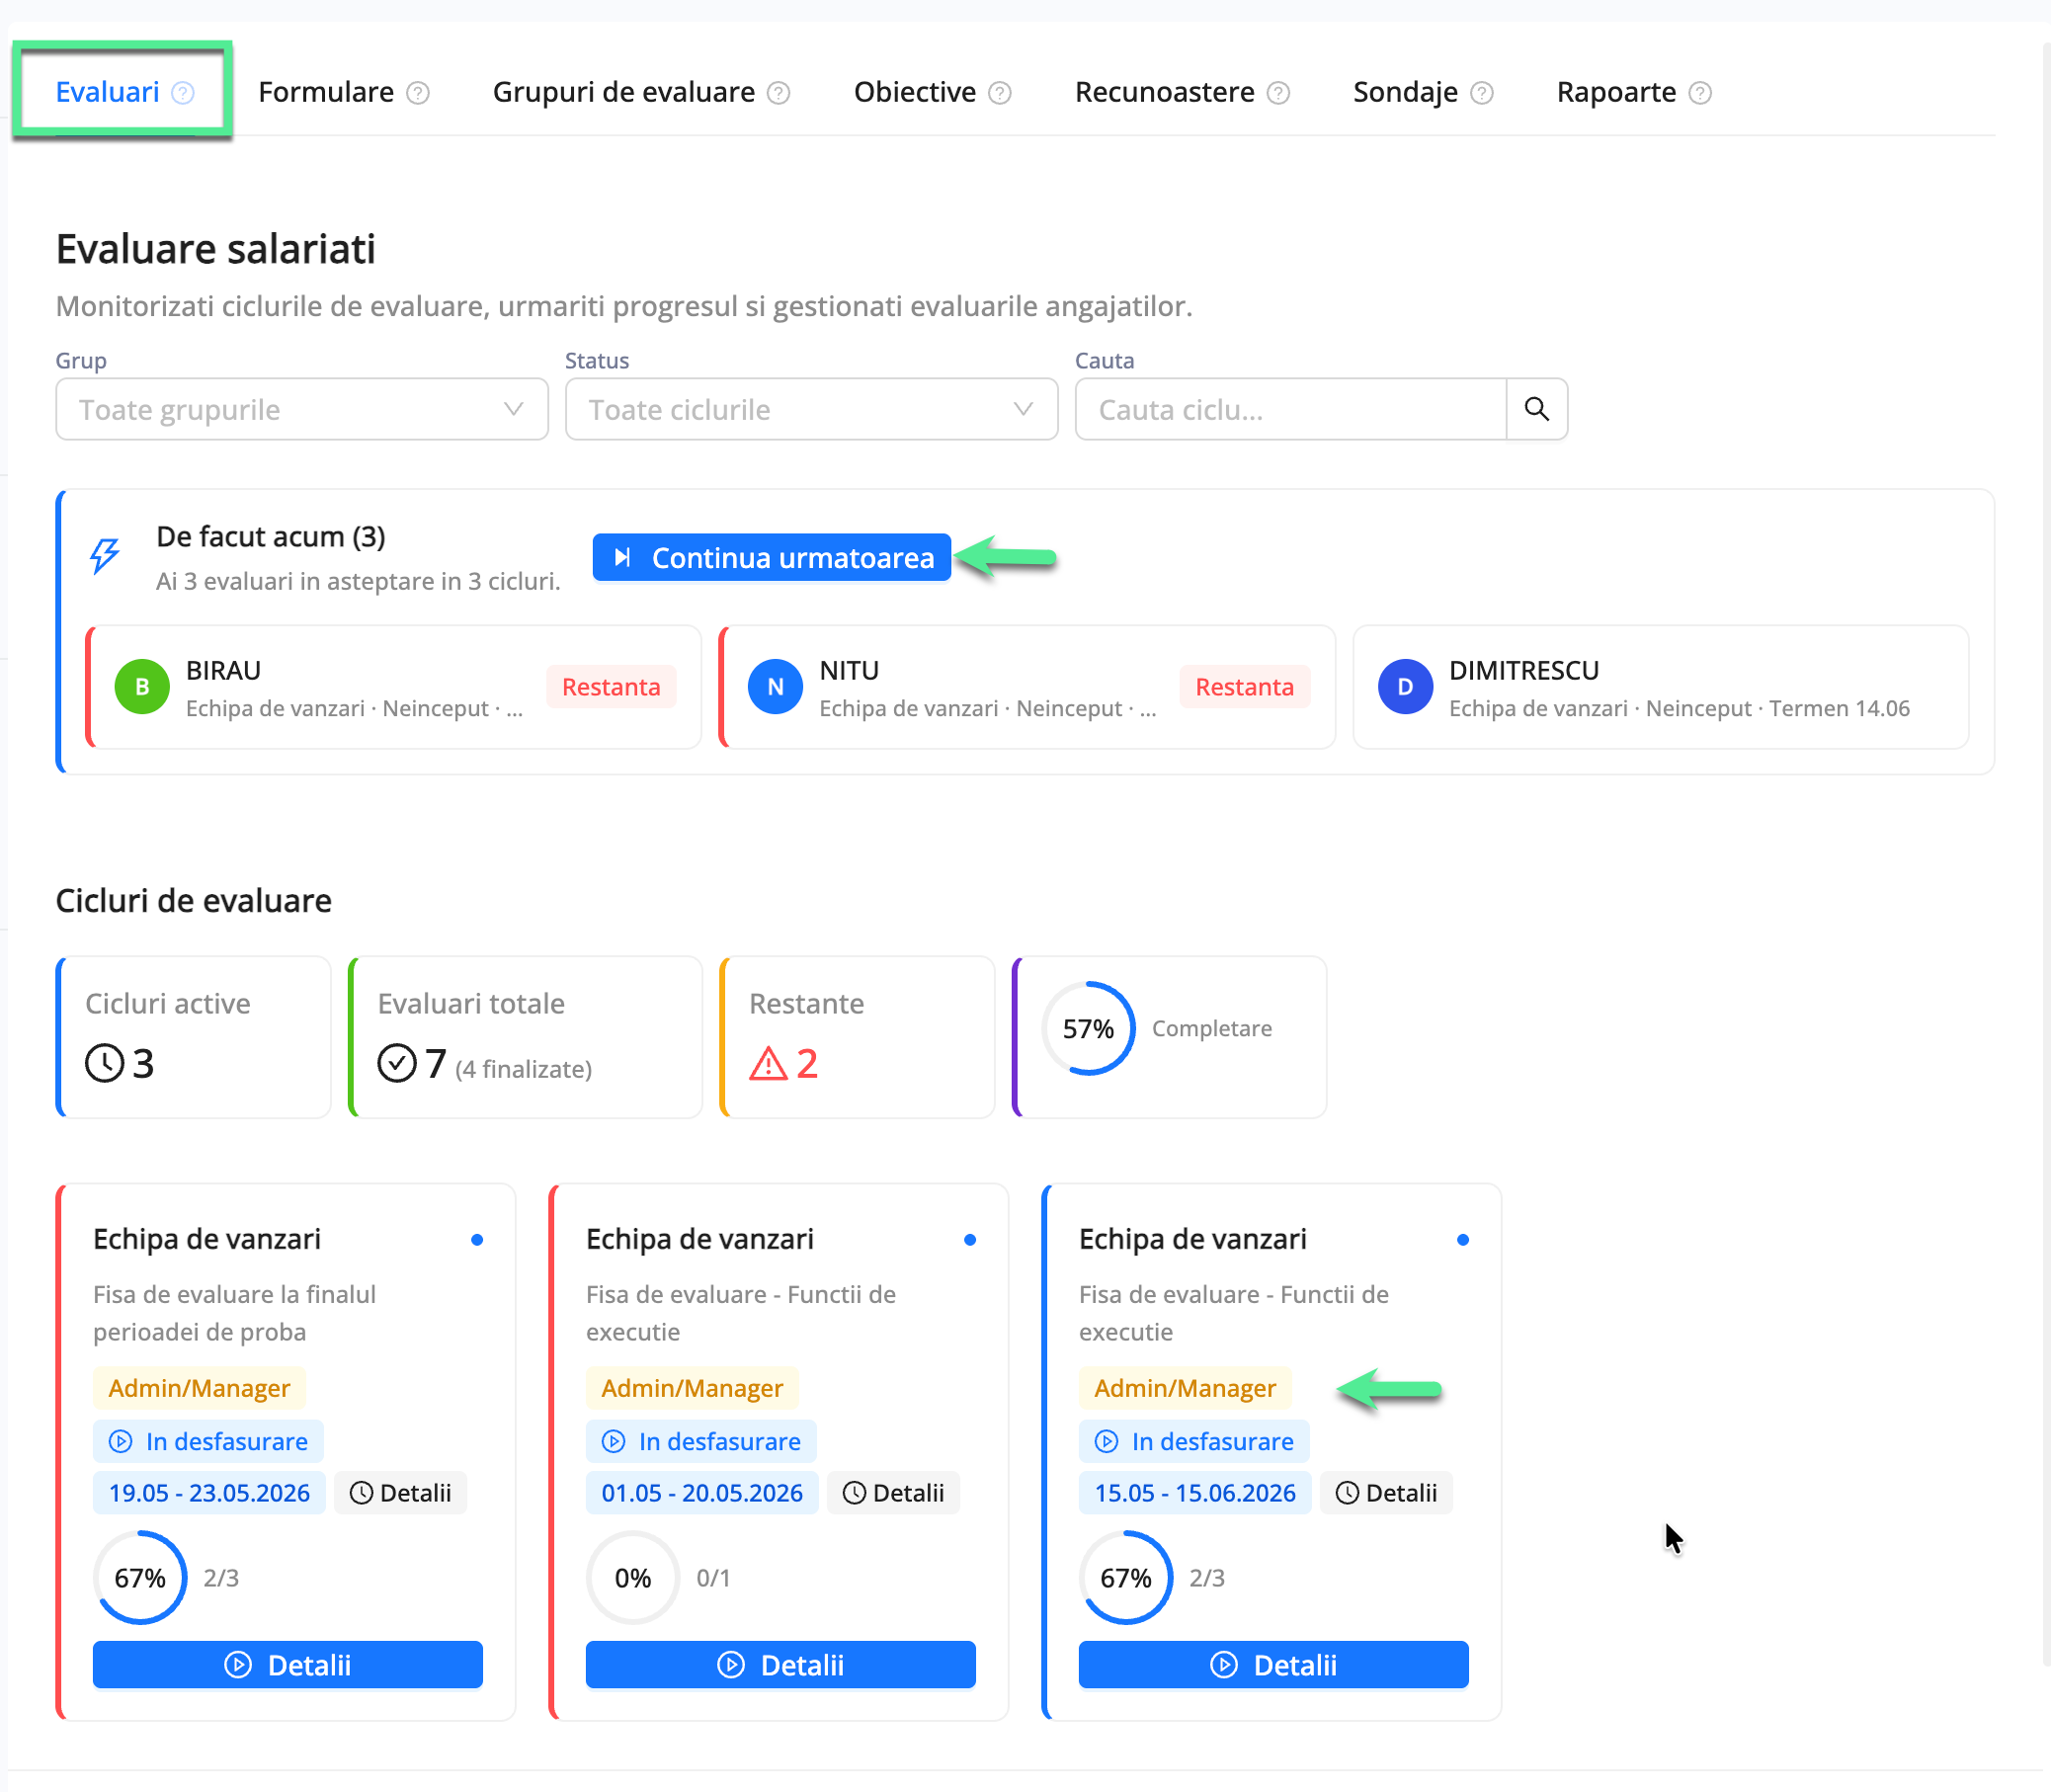2051x1792 pixels.
Task: Click blue status dot on 15.05 cycle card
Action: pos(1463,1240)
